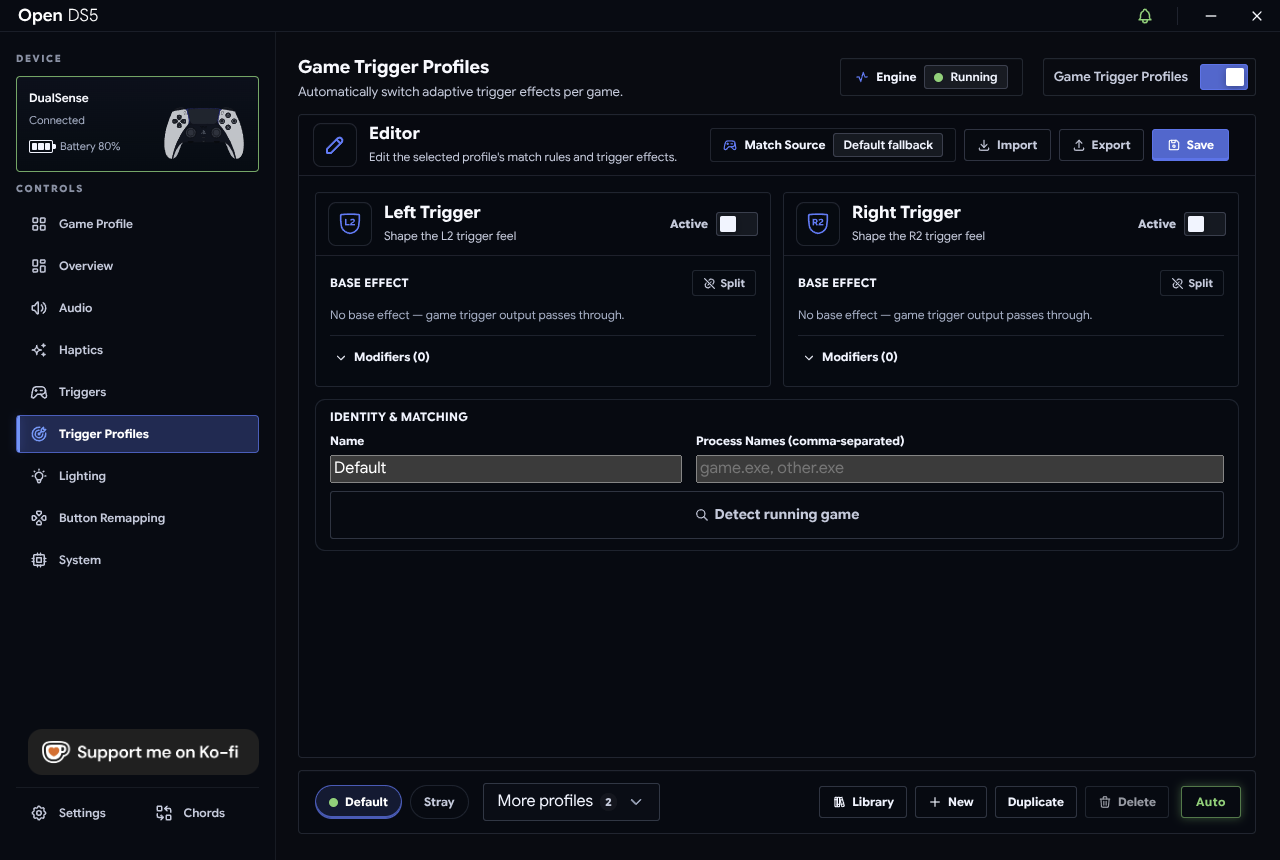1280x860 pixels.
Task: Click the Export button
Action: coord(1101,145)
